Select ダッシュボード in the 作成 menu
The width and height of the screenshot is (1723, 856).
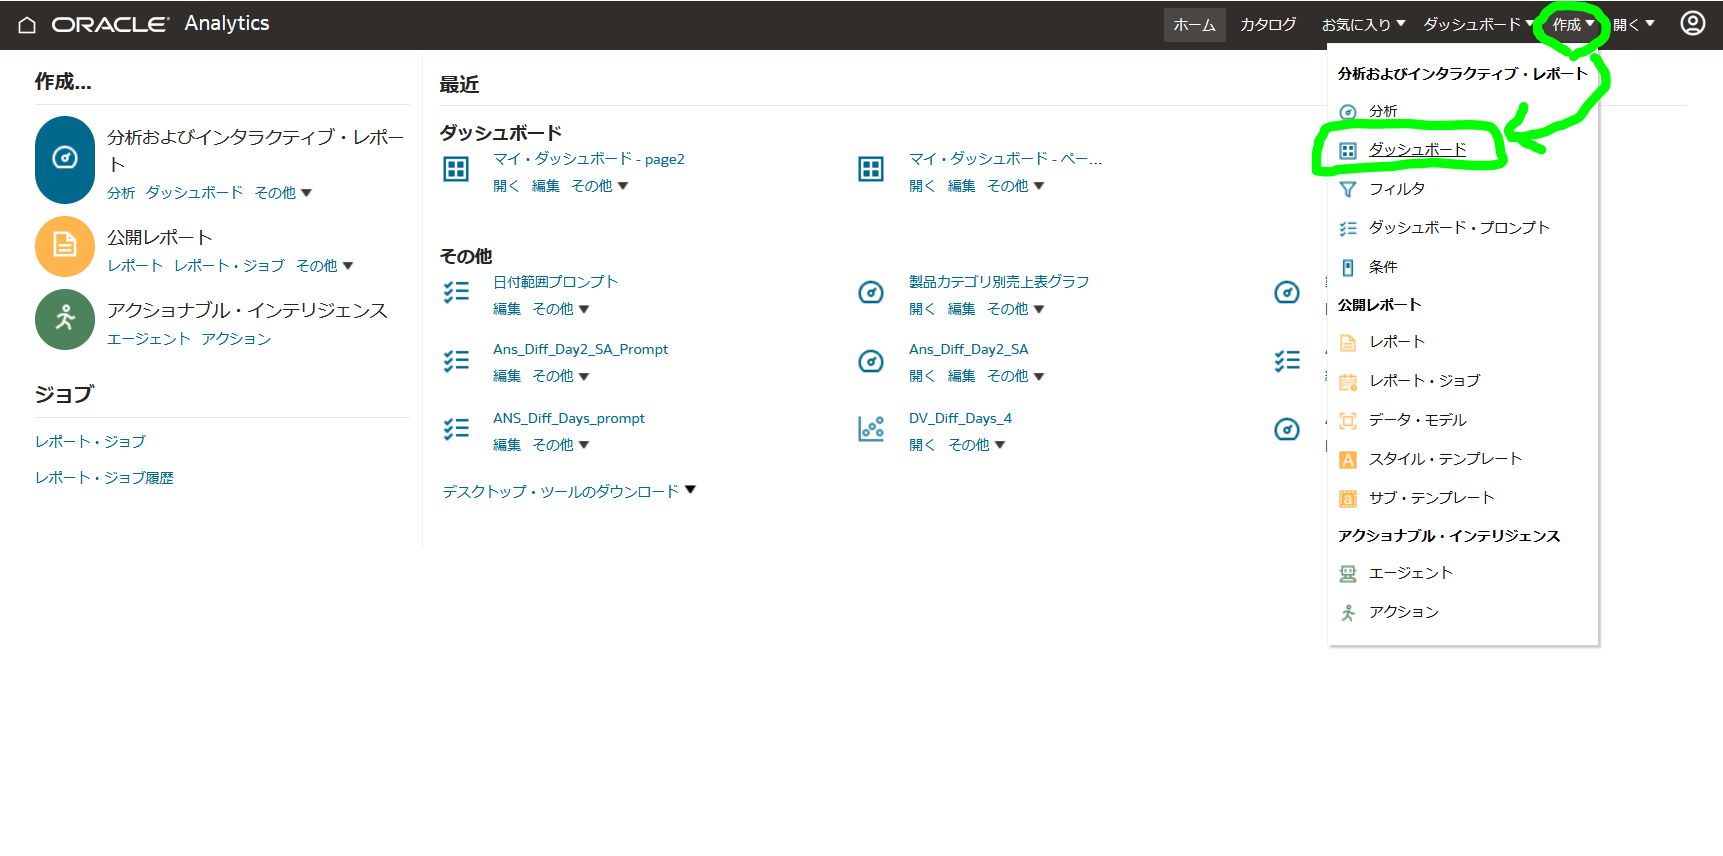coord(1417,150)
